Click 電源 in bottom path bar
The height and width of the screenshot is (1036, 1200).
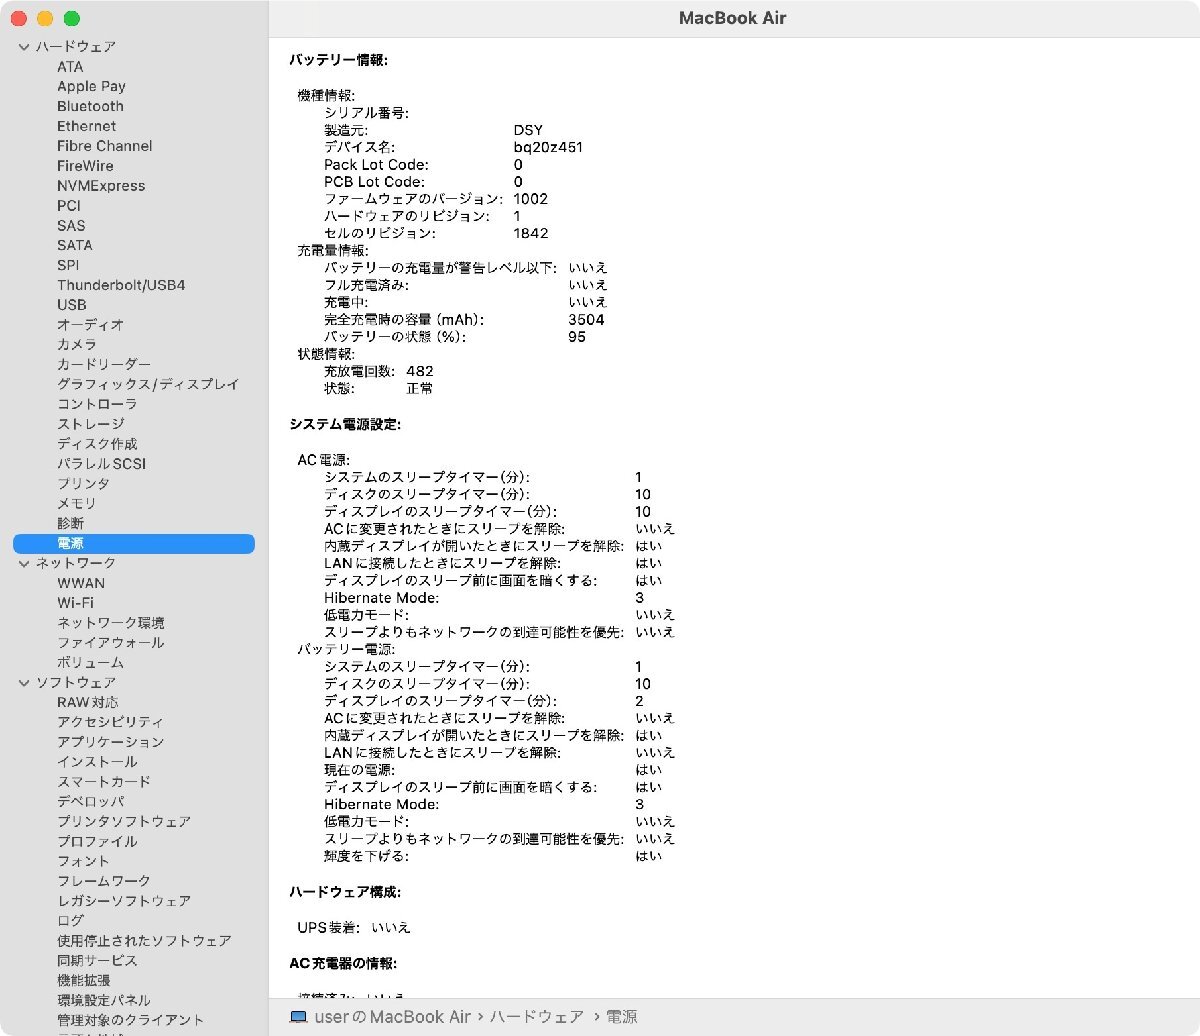pyautogui.click(x=621, y=1017)
